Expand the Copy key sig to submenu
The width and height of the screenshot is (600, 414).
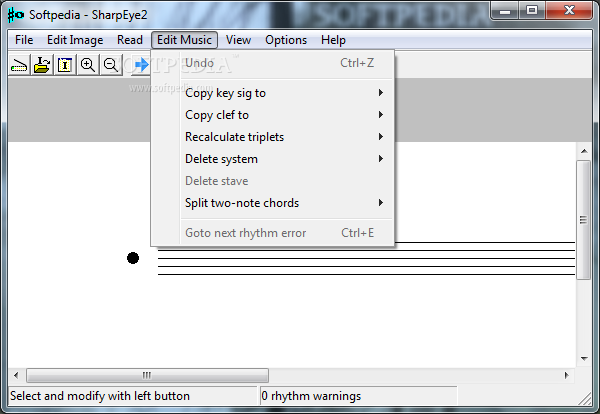(272, 93)
